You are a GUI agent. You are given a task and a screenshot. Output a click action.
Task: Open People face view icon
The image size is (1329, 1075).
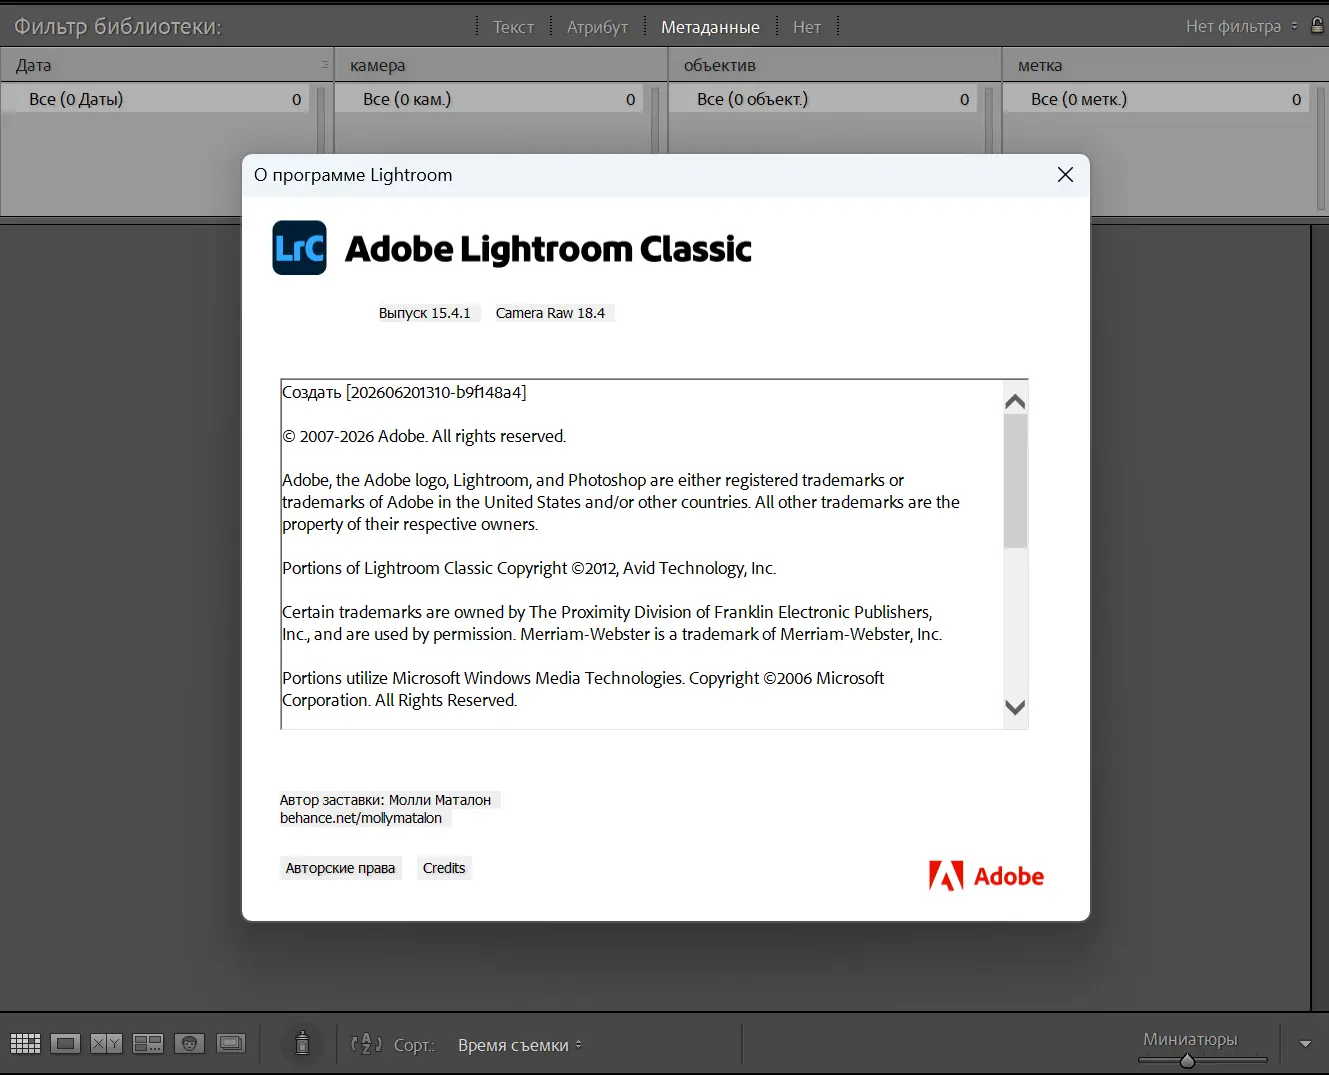(x=189, y=1044)
